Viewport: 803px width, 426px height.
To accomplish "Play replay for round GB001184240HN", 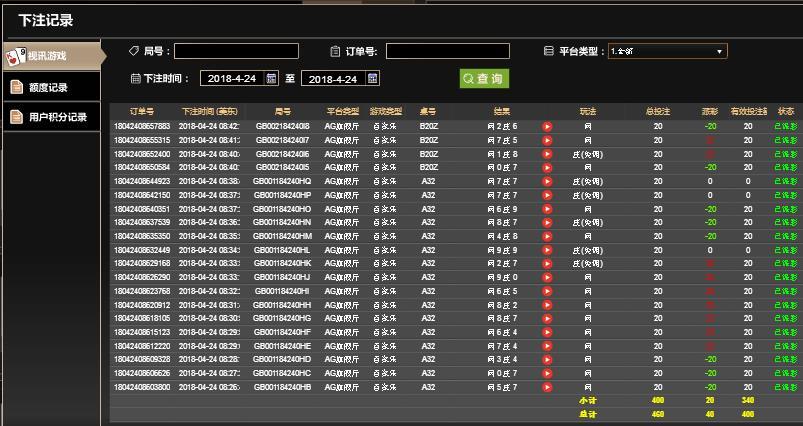I will pyautogui.click(x=547, y=223).
